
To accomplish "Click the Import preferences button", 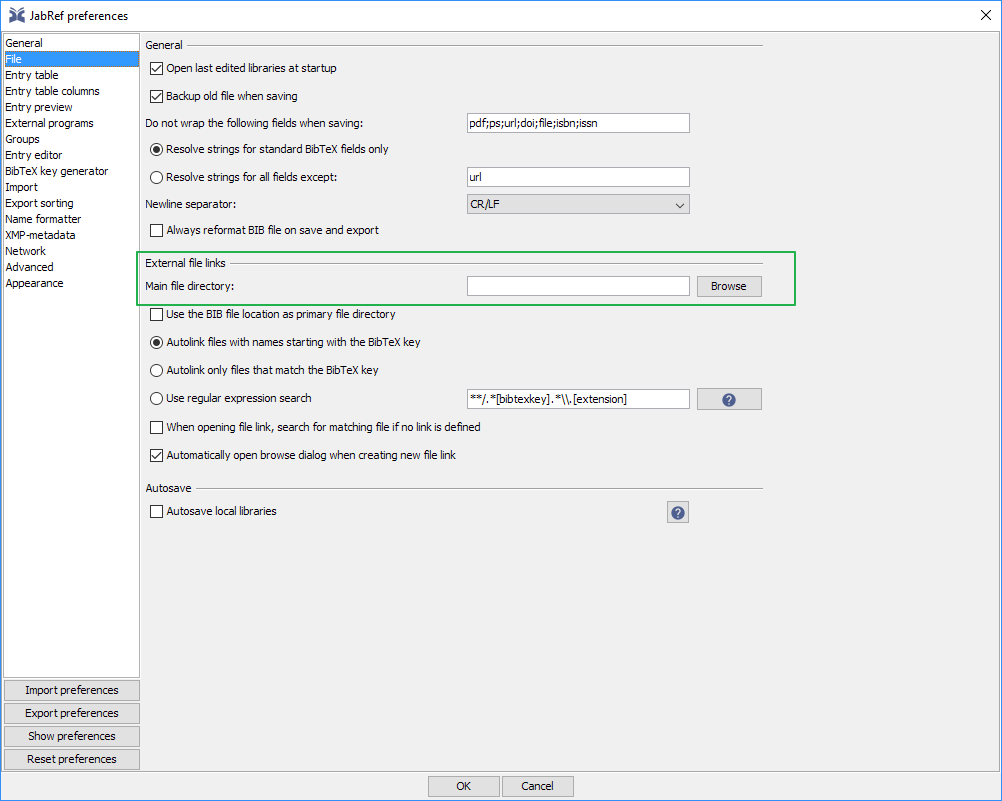I will tap(72, 690).
